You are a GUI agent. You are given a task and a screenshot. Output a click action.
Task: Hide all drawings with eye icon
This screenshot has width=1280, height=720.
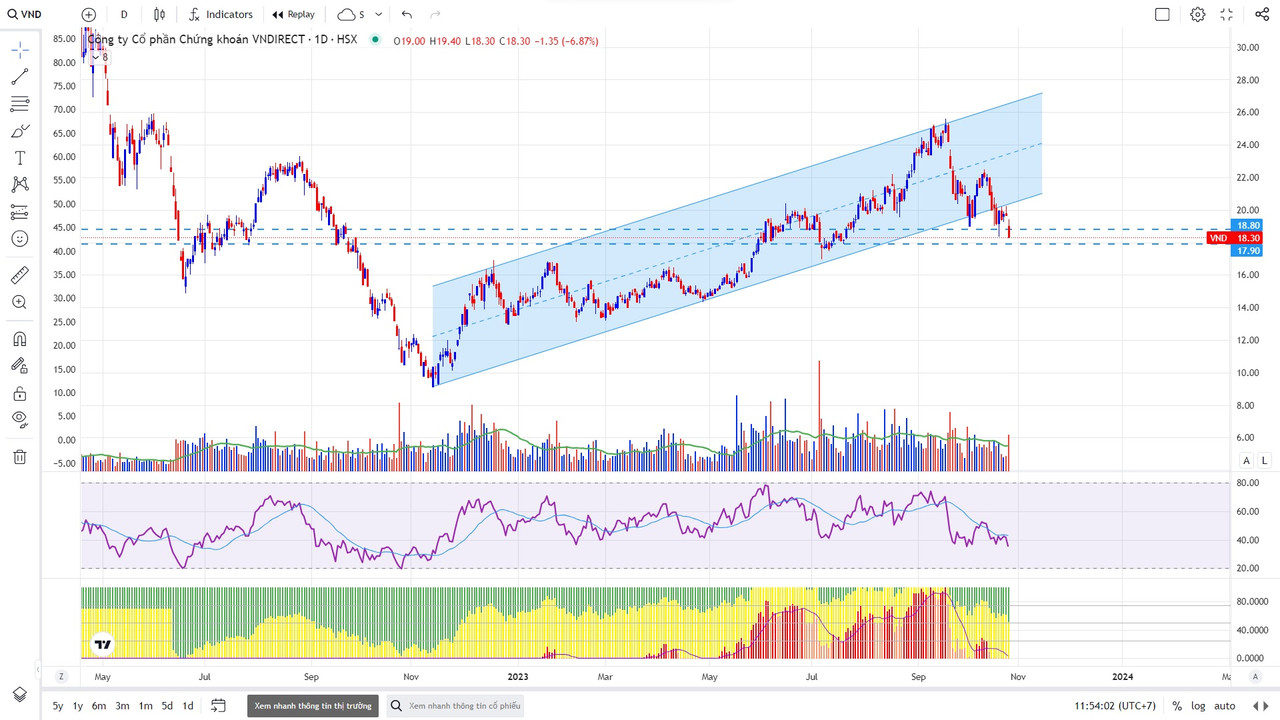20,420
